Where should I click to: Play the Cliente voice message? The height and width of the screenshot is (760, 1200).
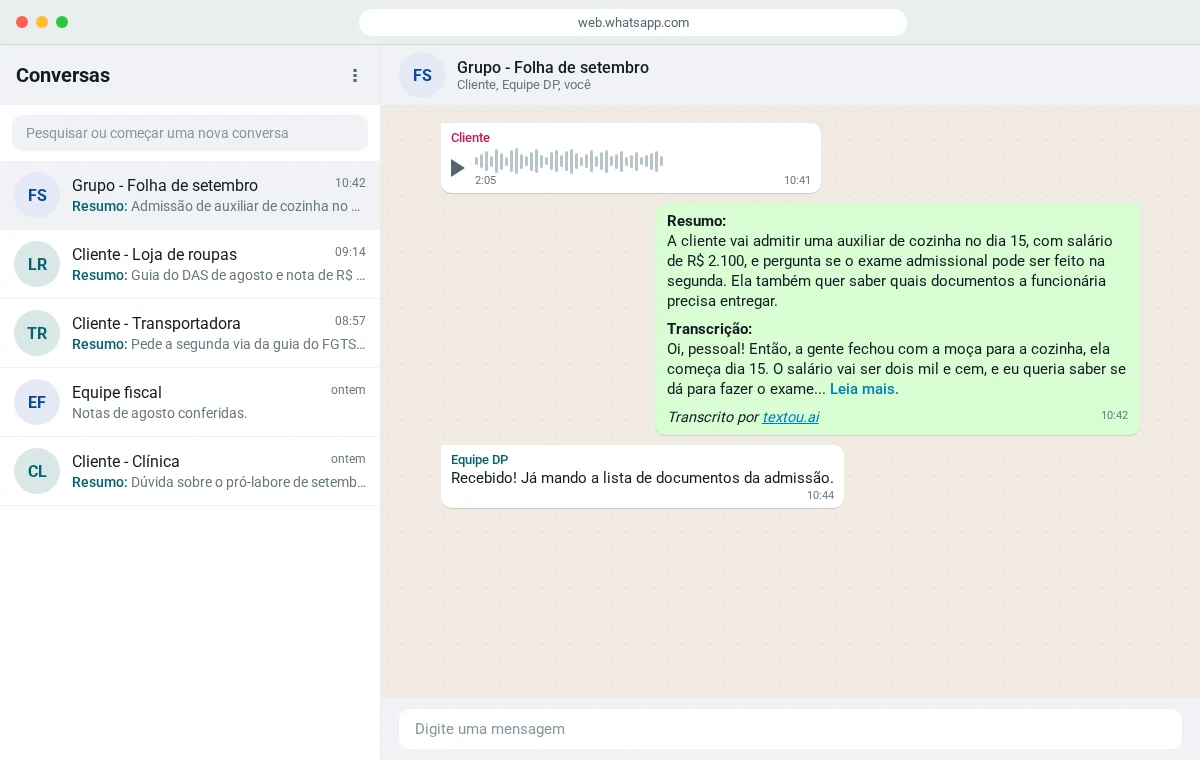click(x=457, y=168)
